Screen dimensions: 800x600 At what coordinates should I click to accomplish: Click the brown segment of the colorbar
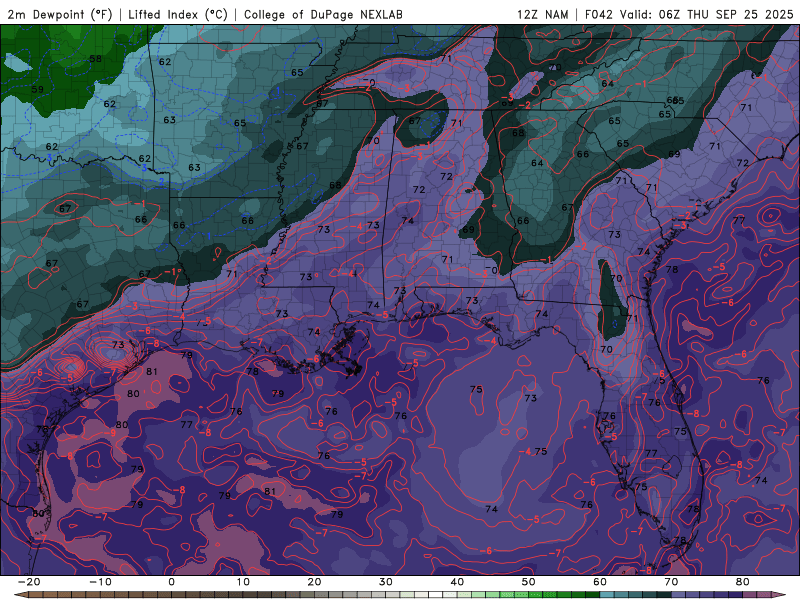coord(92,595)
